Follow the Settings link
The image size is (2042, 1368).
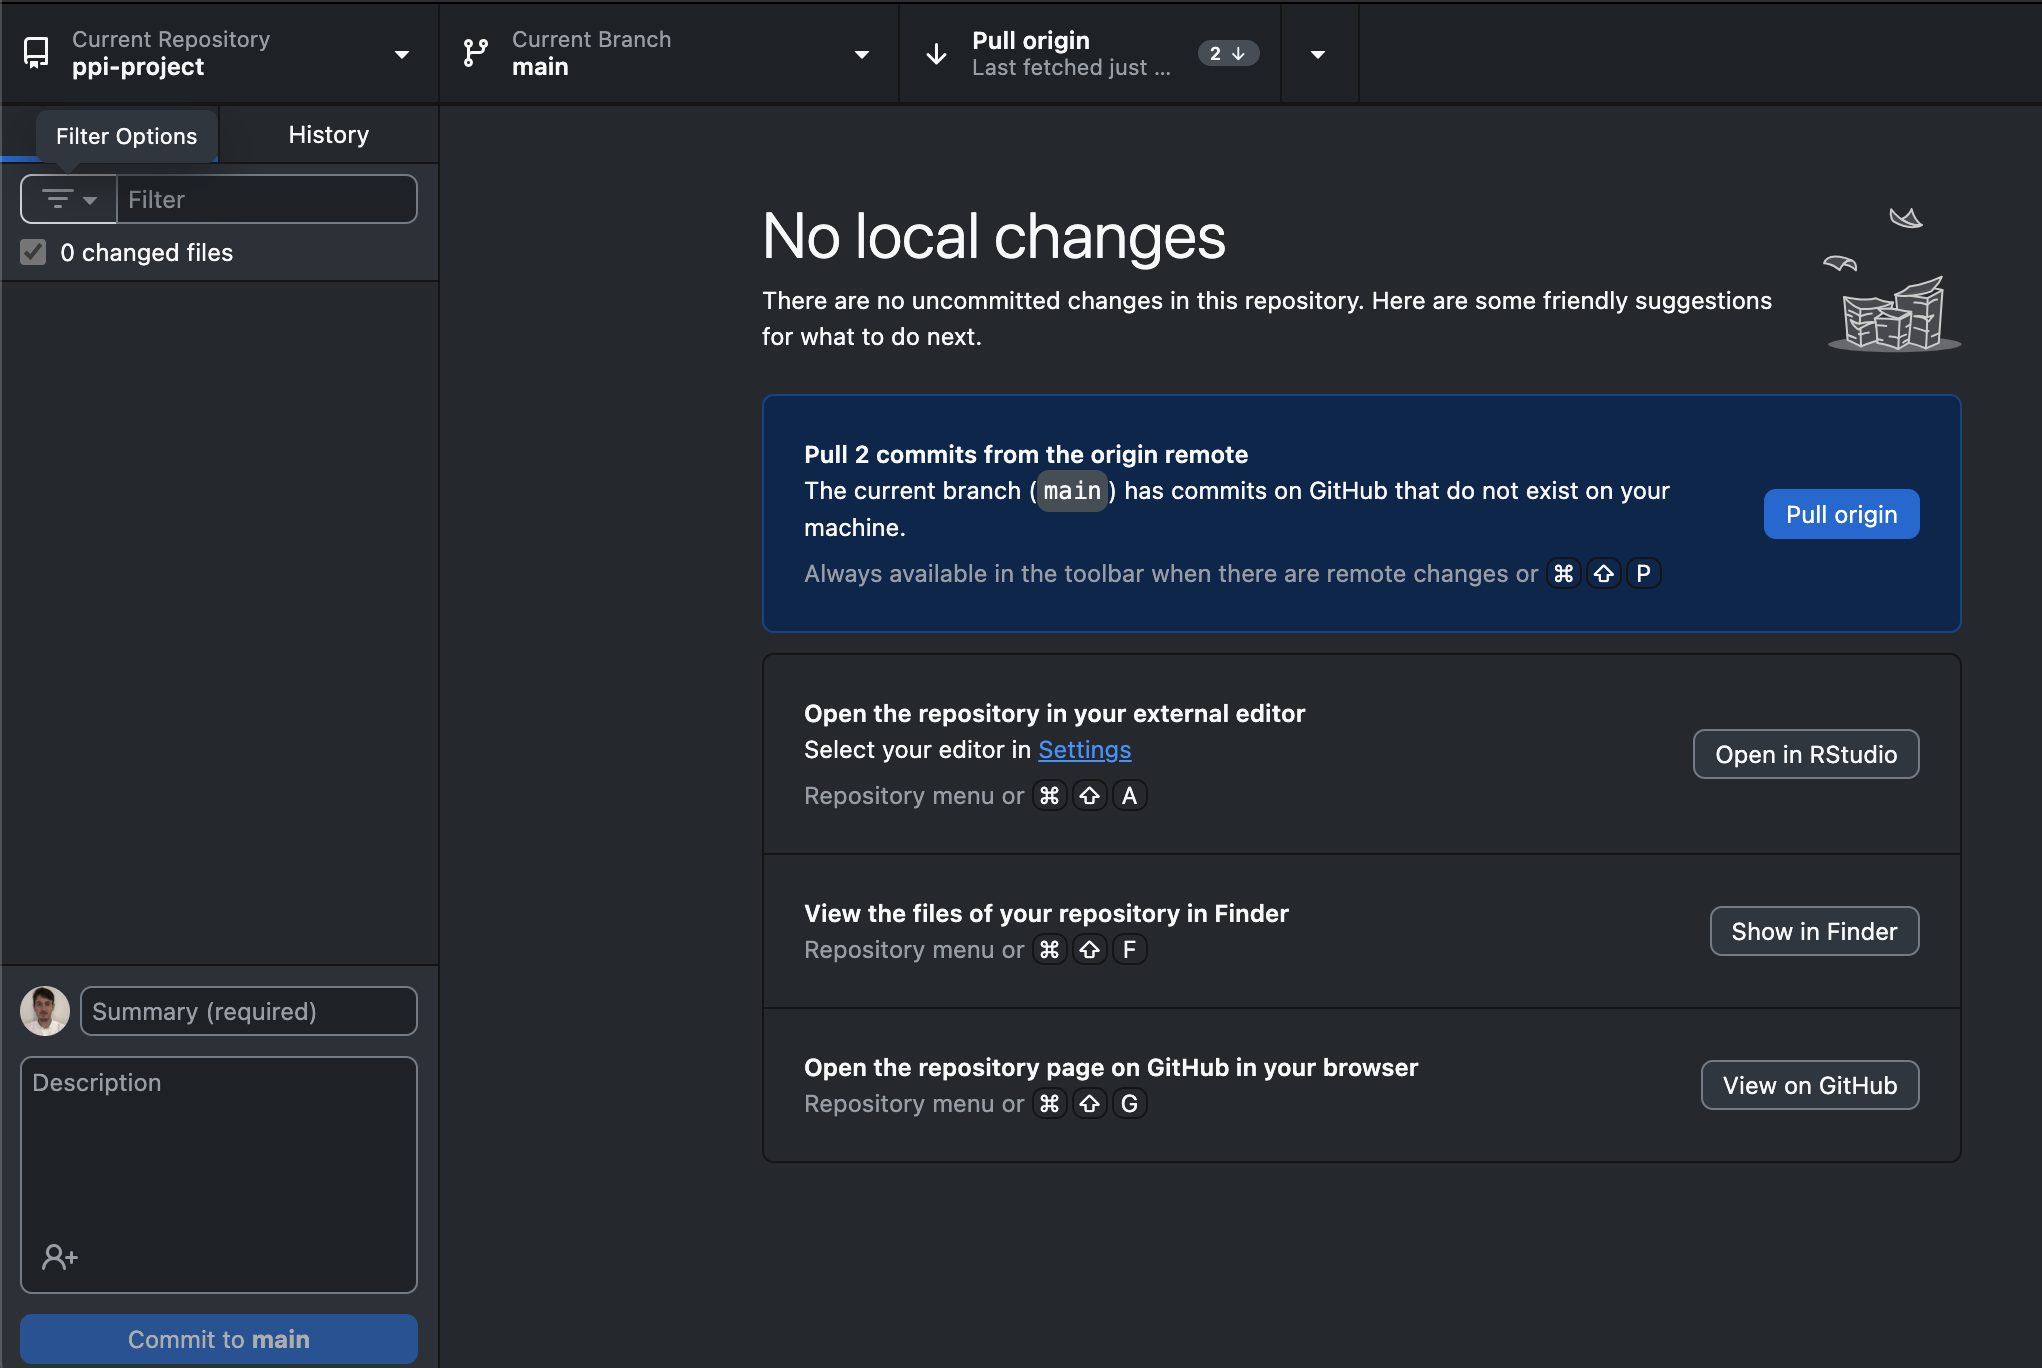(1084, 750)
